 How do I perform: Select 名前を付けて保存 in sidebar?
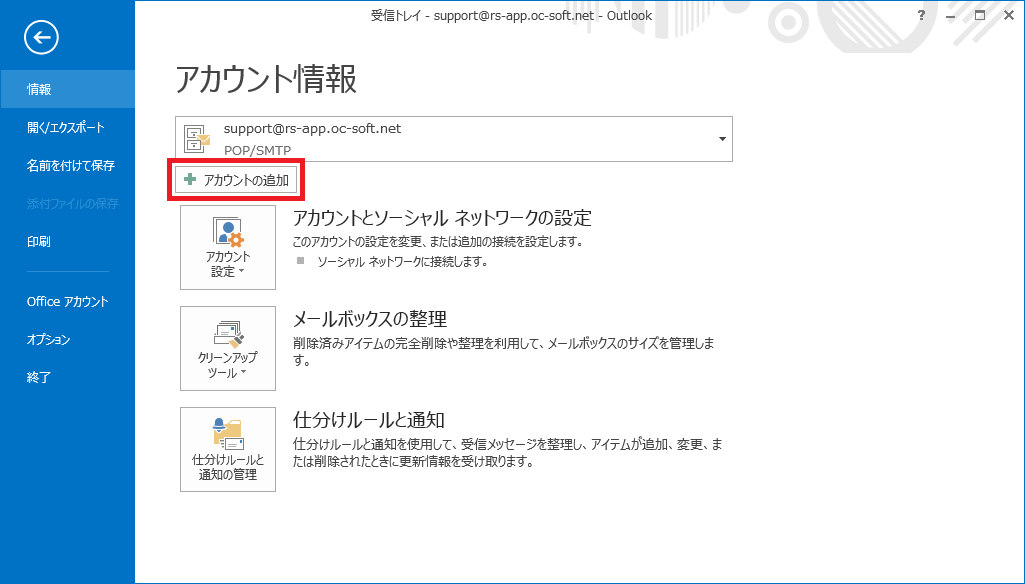pyautogui.click(x=67, y=165)
